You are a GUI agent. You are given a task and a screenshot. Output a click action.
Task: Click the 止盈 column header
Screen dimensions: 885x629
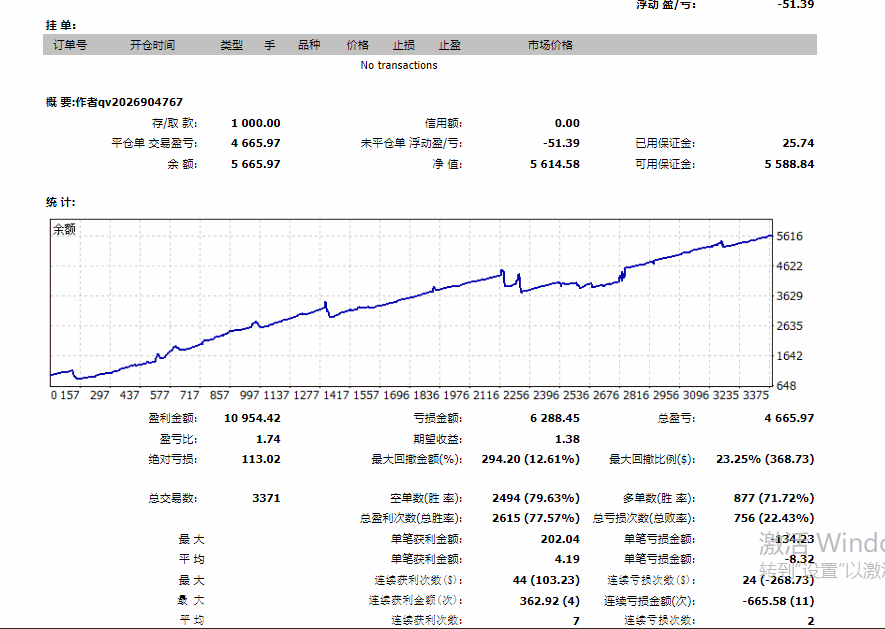click(450, 45)
